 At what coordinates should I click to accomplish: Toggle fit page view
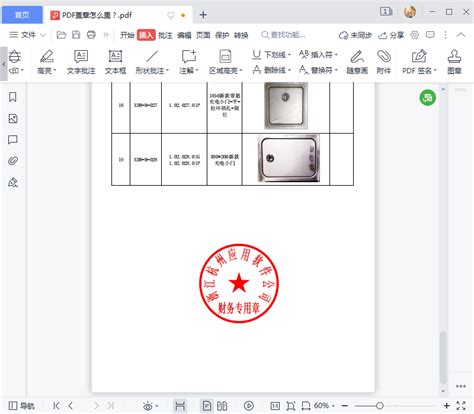tap(291, 406)
